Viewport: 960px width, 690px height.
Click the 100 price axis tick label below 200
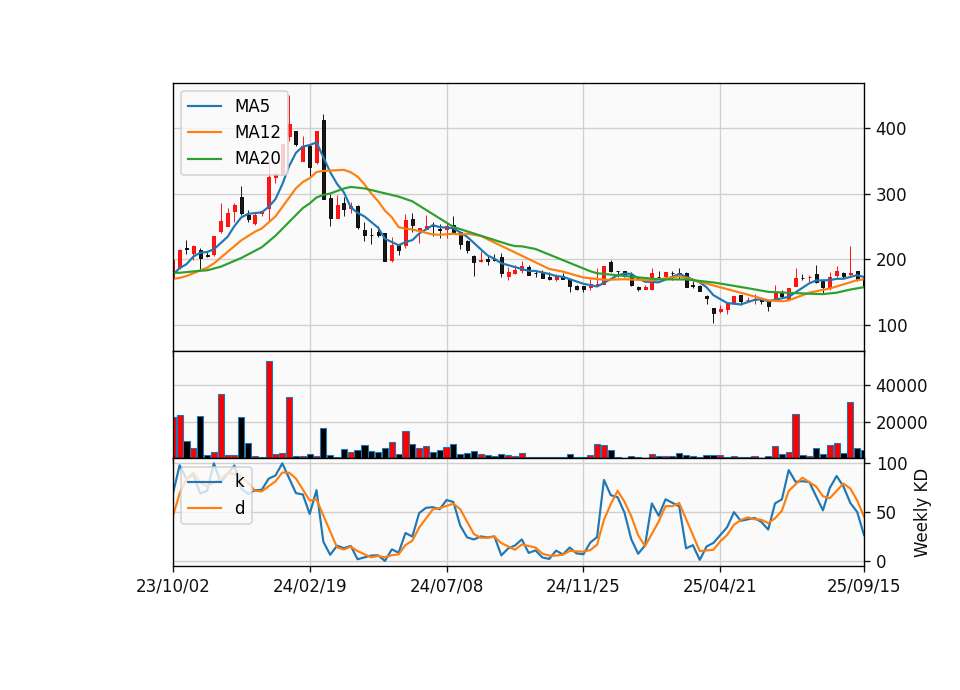pos(891,326)
